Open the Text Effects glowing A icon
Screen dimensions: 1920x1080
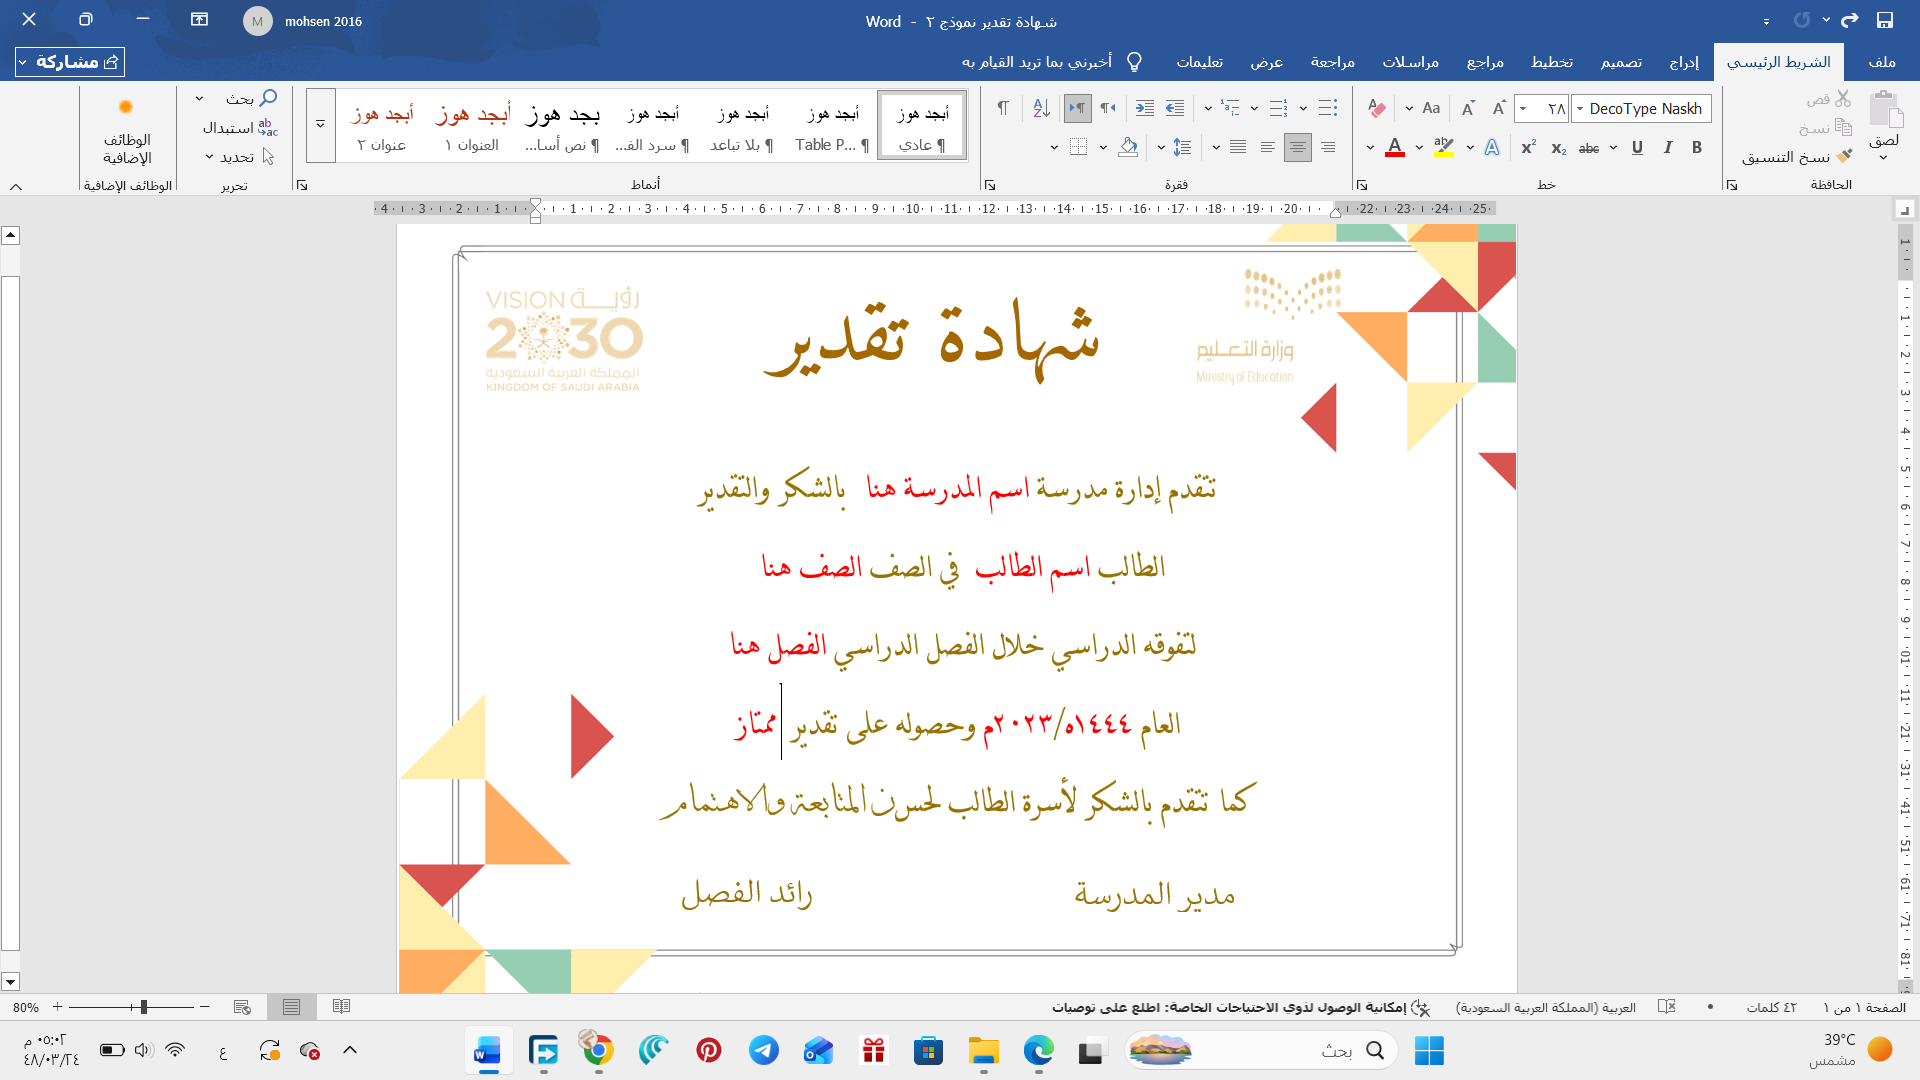1491,147
